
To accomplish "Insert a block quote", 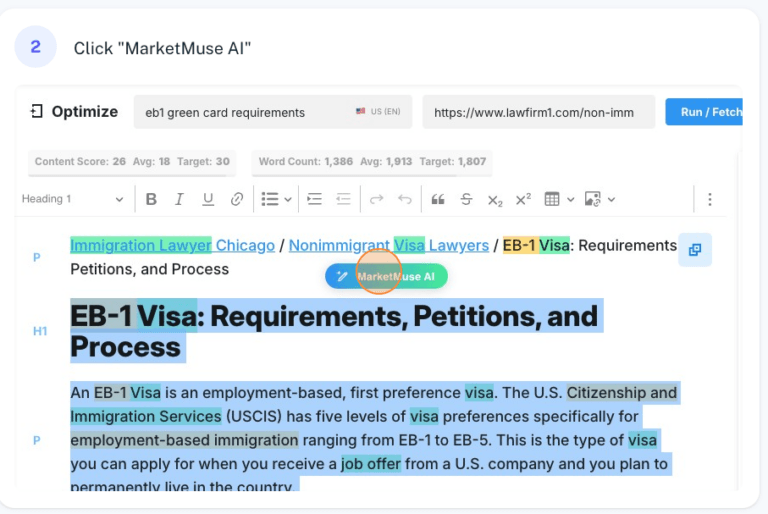I will point(438,199).
